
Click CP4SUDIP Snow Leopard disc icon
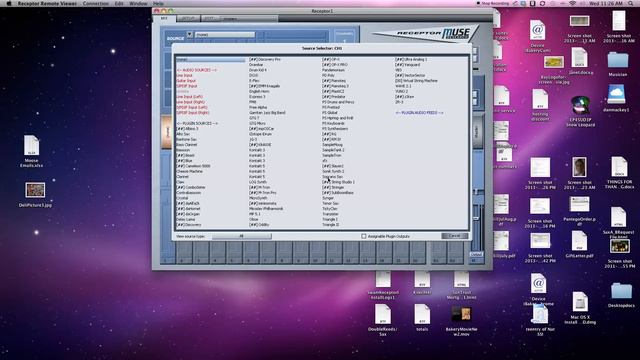pos(580,111)
